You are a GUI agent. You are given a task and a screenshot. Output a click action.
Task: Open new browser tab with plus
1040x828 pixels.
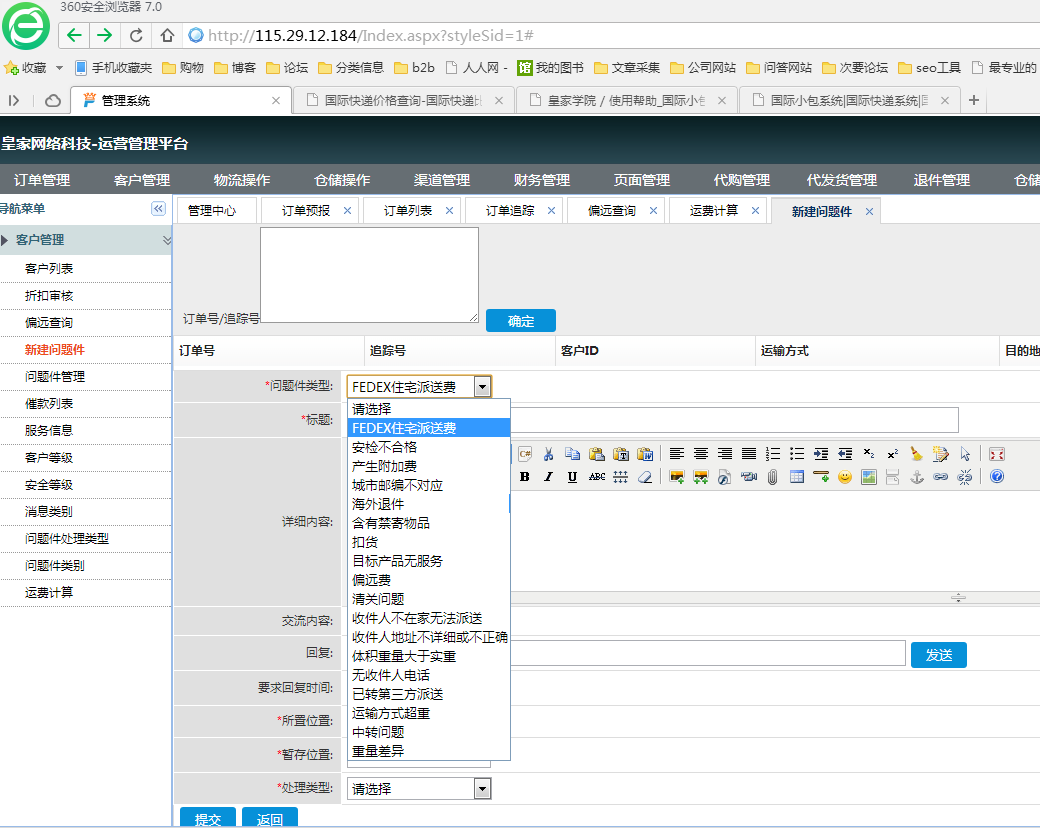974,100
